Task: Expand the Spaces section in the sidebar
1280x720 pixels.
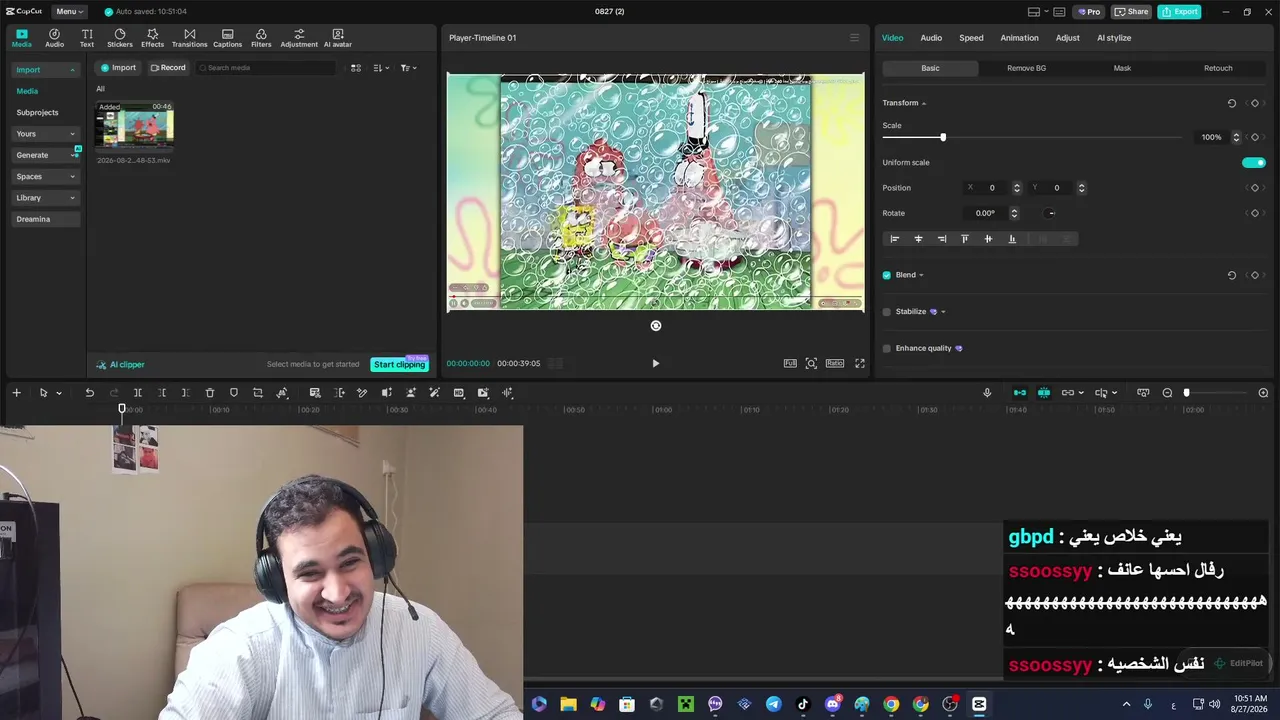Action: point(46,176)
